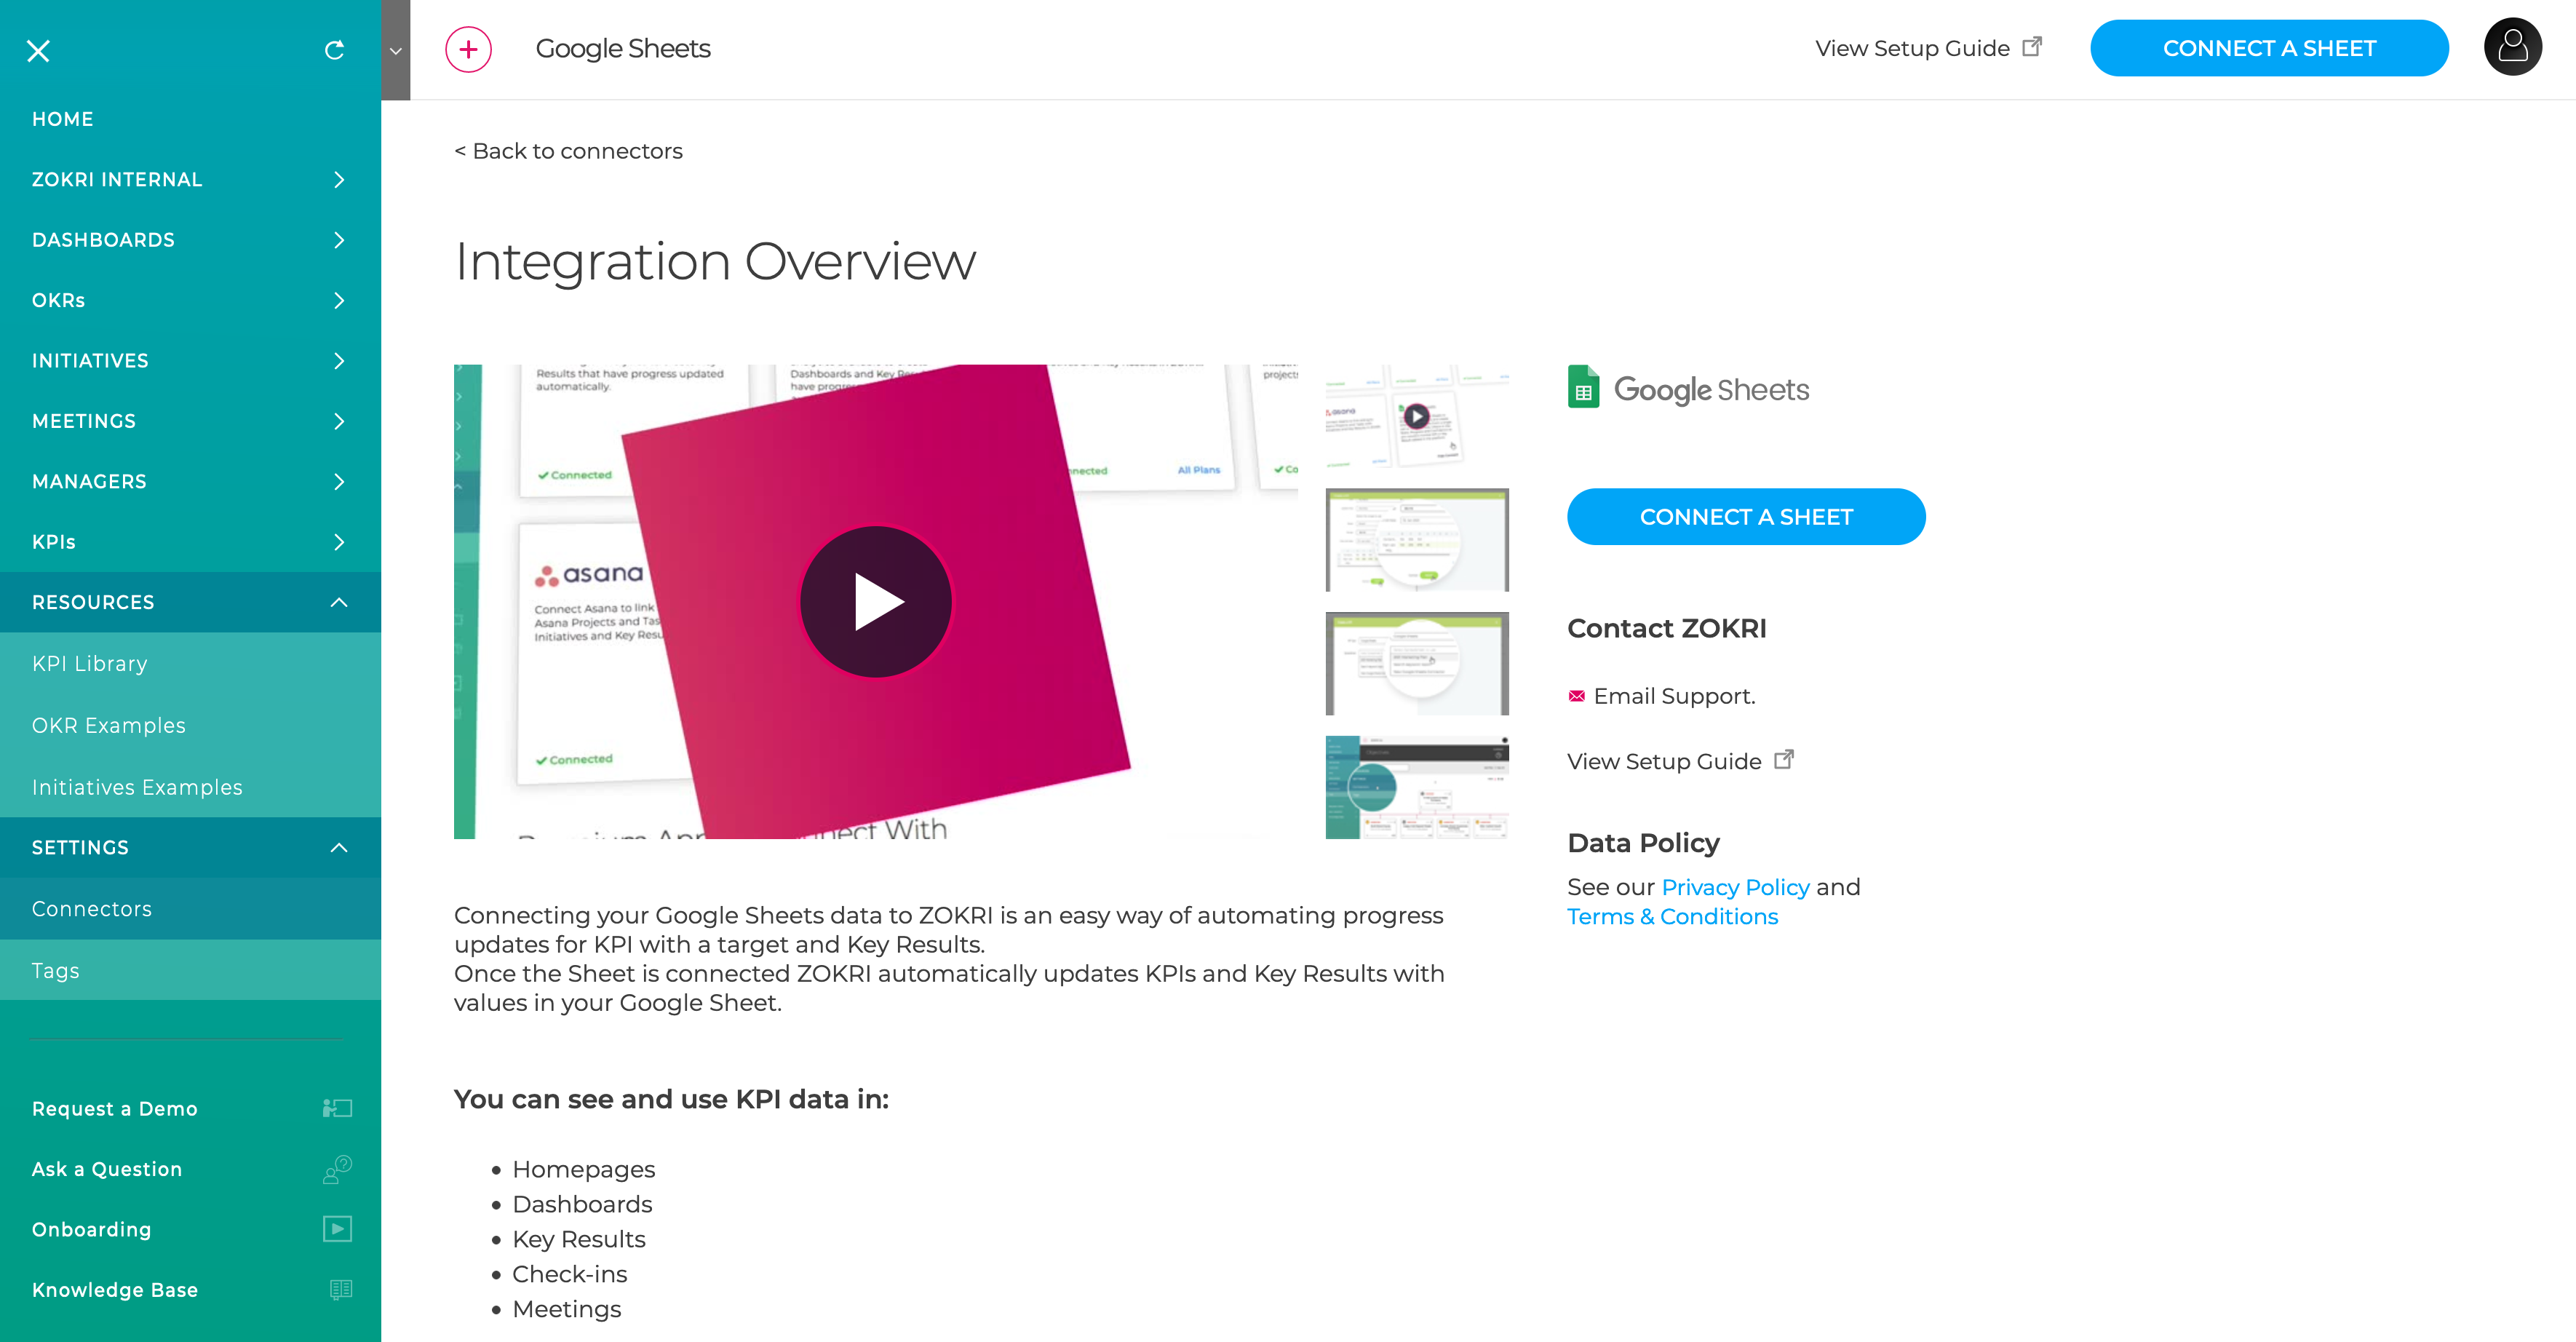Screen dimensions: 2576x1342
Task: Expand the KPIs chevron
Action: point(339,542)
